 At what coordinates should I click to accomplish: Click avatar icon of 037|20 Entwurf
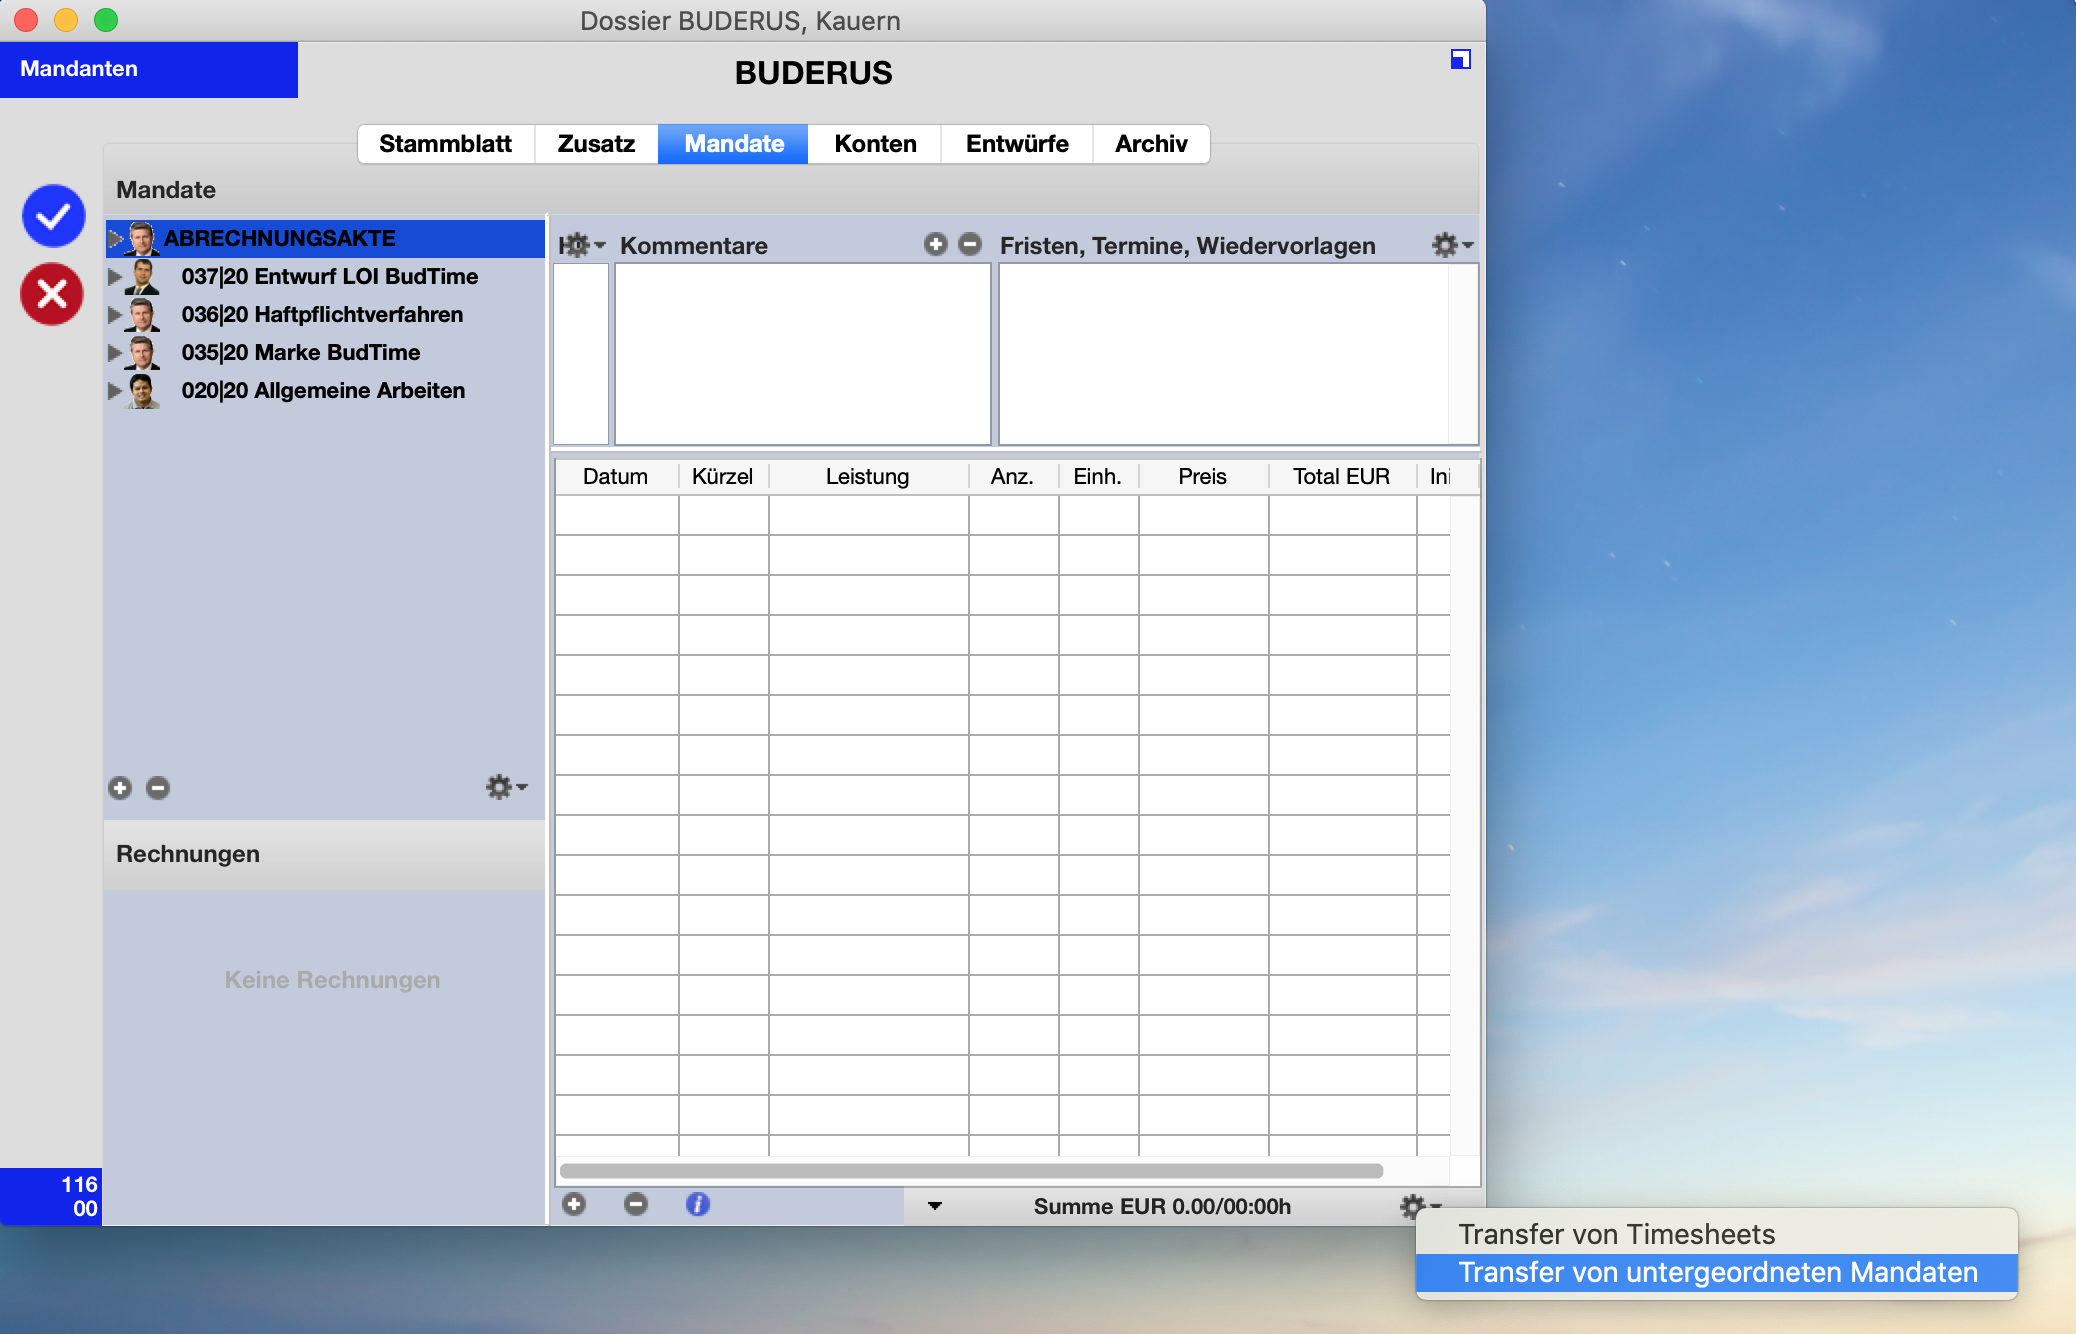142,277
